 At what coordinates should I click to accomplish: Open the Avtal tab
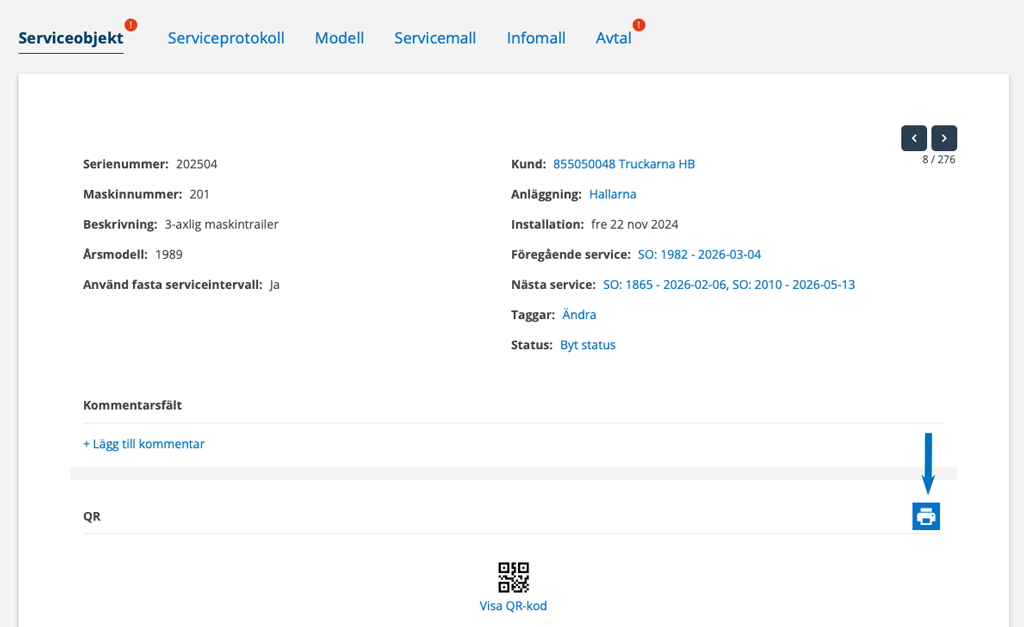(613, 38)
